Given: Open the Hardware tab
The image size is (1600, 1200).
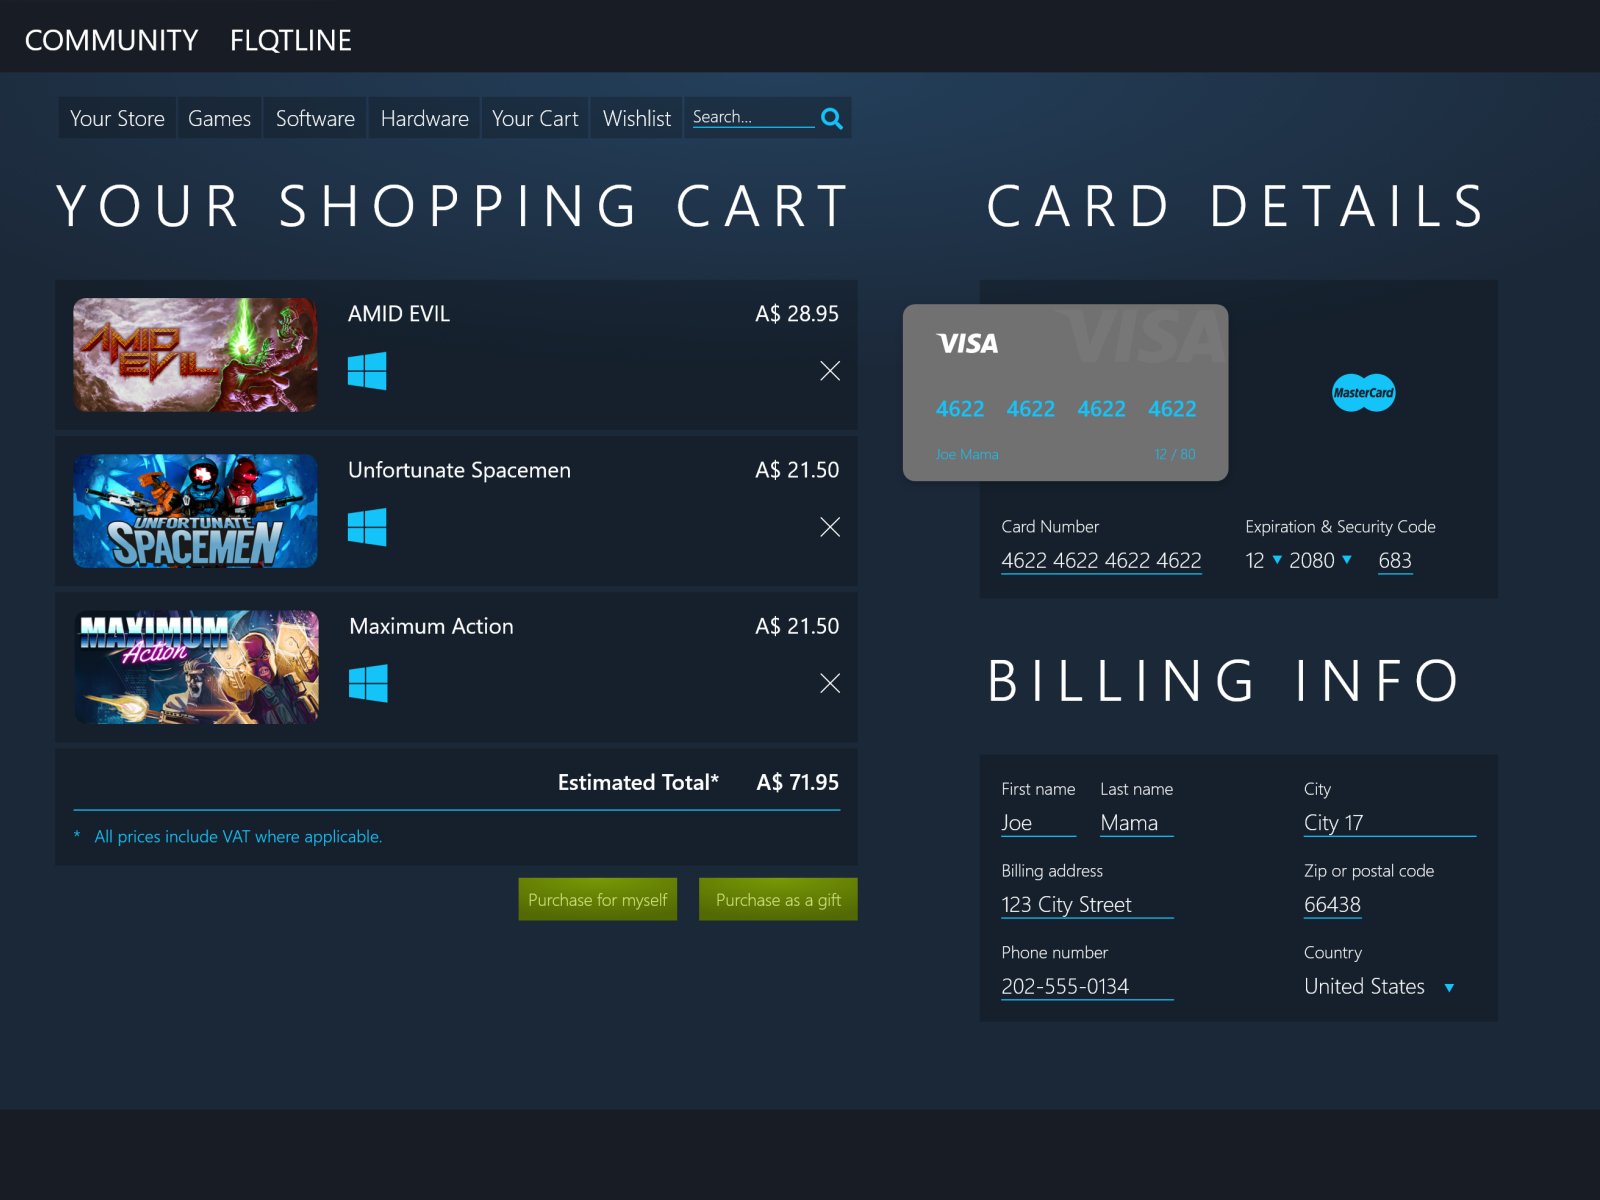Looking at the screenshot, I should click(x=424, y=118).
